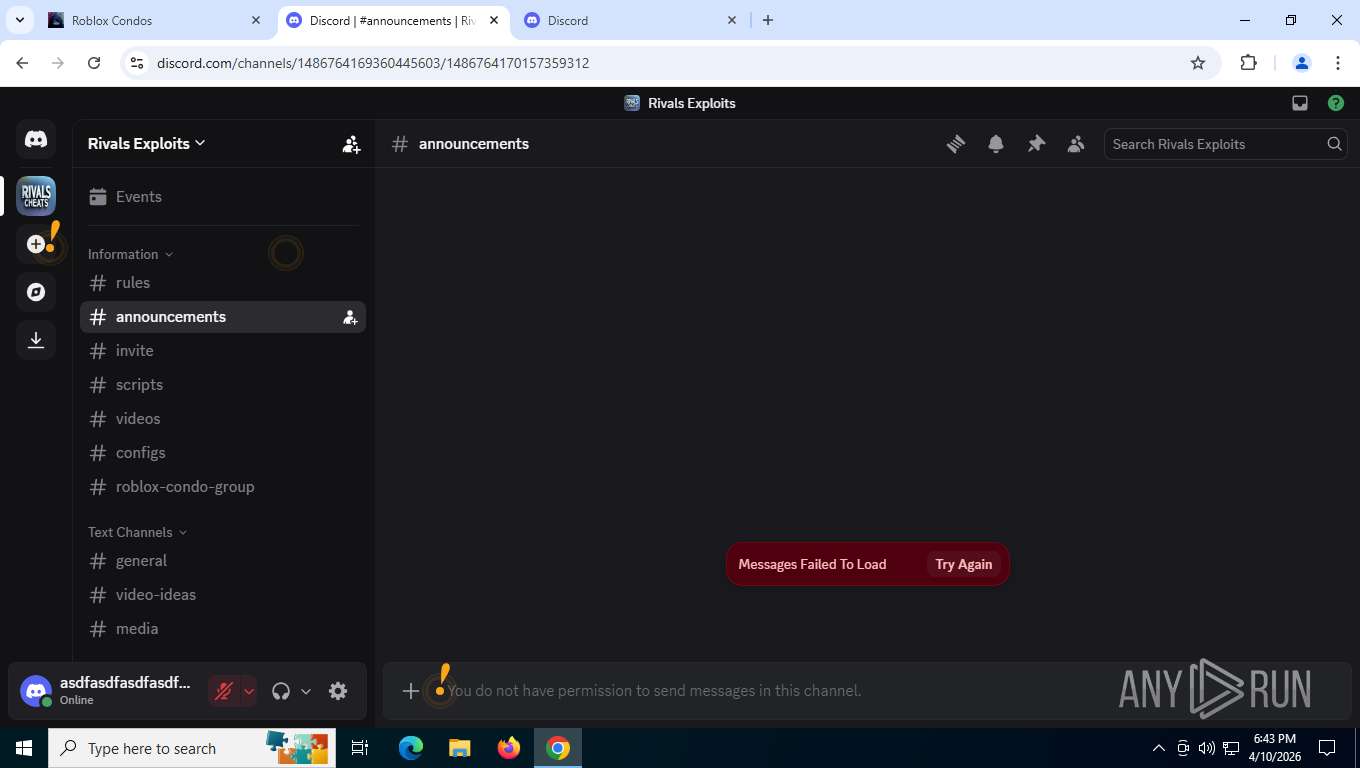Reload the page in Chrome
1360x768 pixels.
[94, 63]
